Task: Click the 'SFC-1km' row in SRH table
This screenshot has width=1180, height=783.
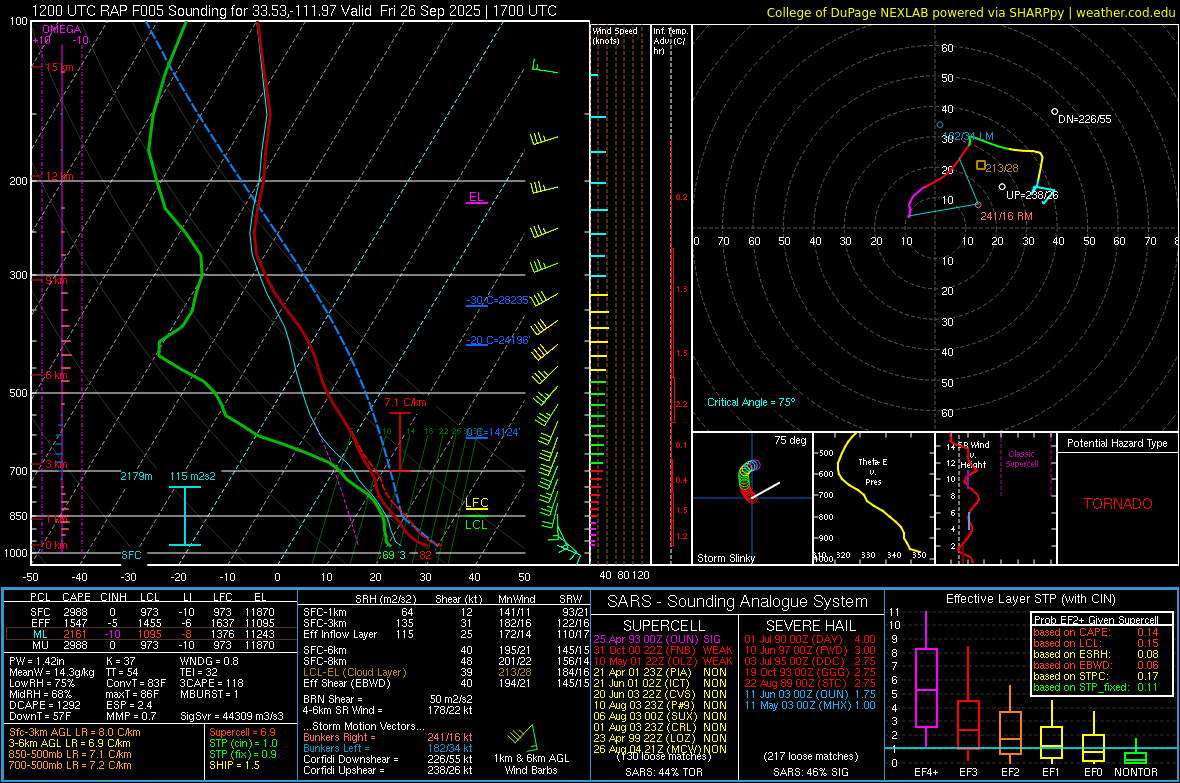Action: [x=446, y=612]
